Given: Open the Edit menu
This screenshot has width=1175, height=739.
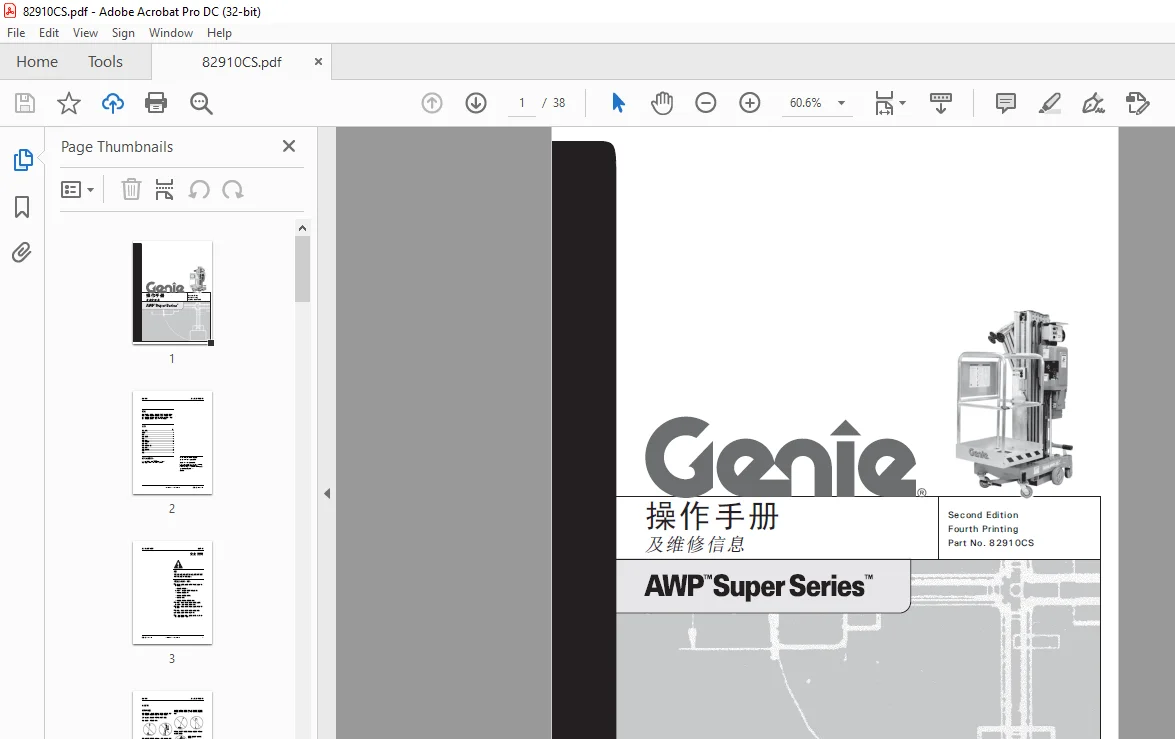Looking at the screenshot, I should pos(49,33).
